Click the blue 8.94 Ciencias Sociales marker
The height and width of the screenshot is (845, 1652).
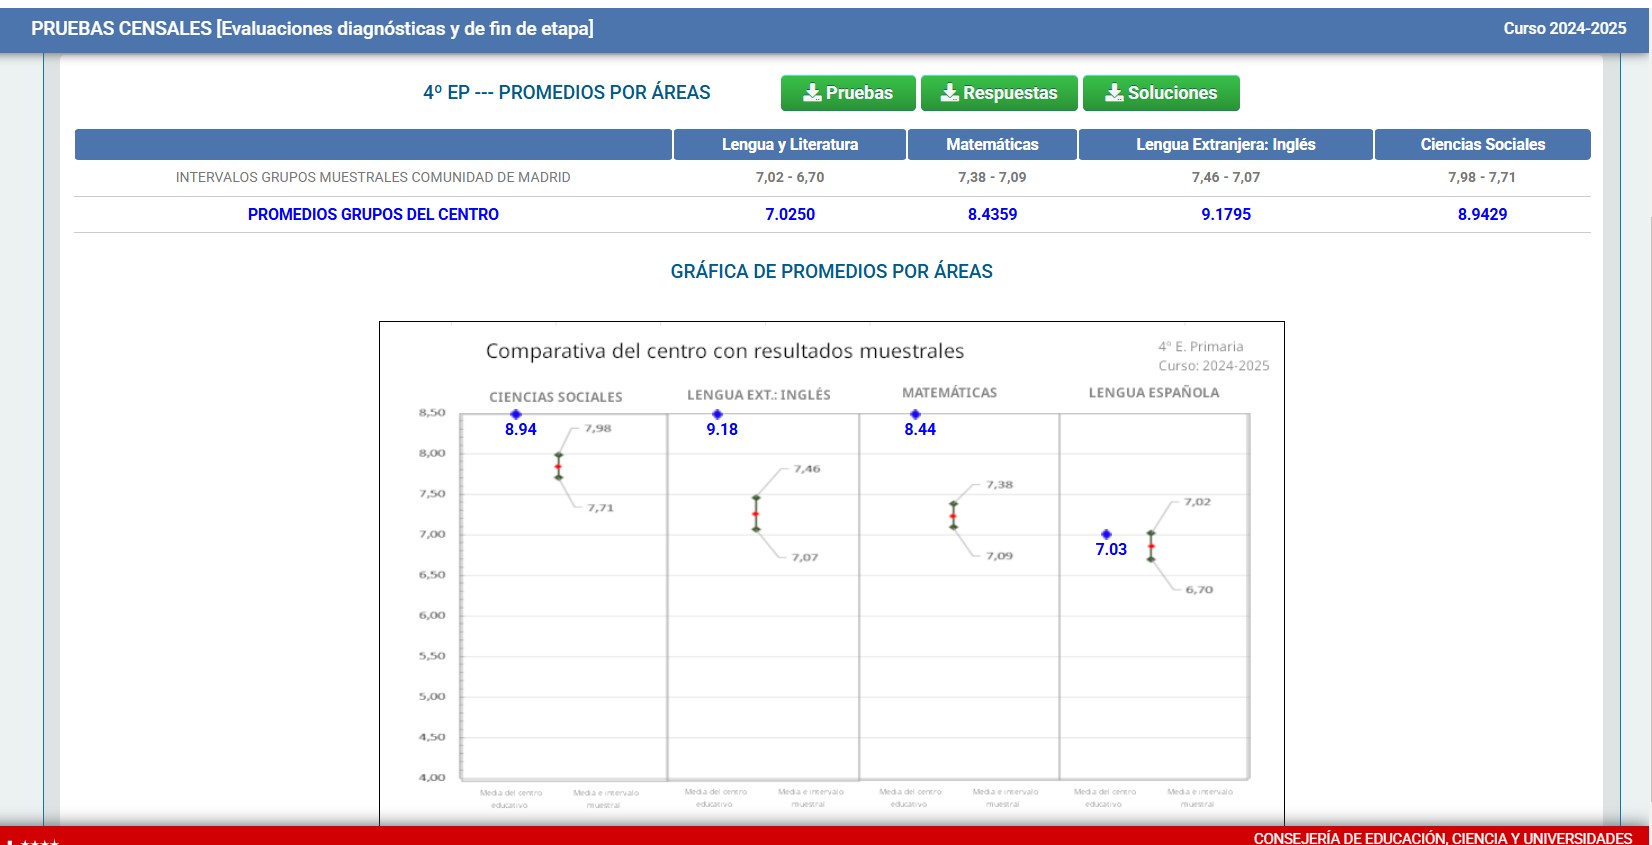coord(516,414)
